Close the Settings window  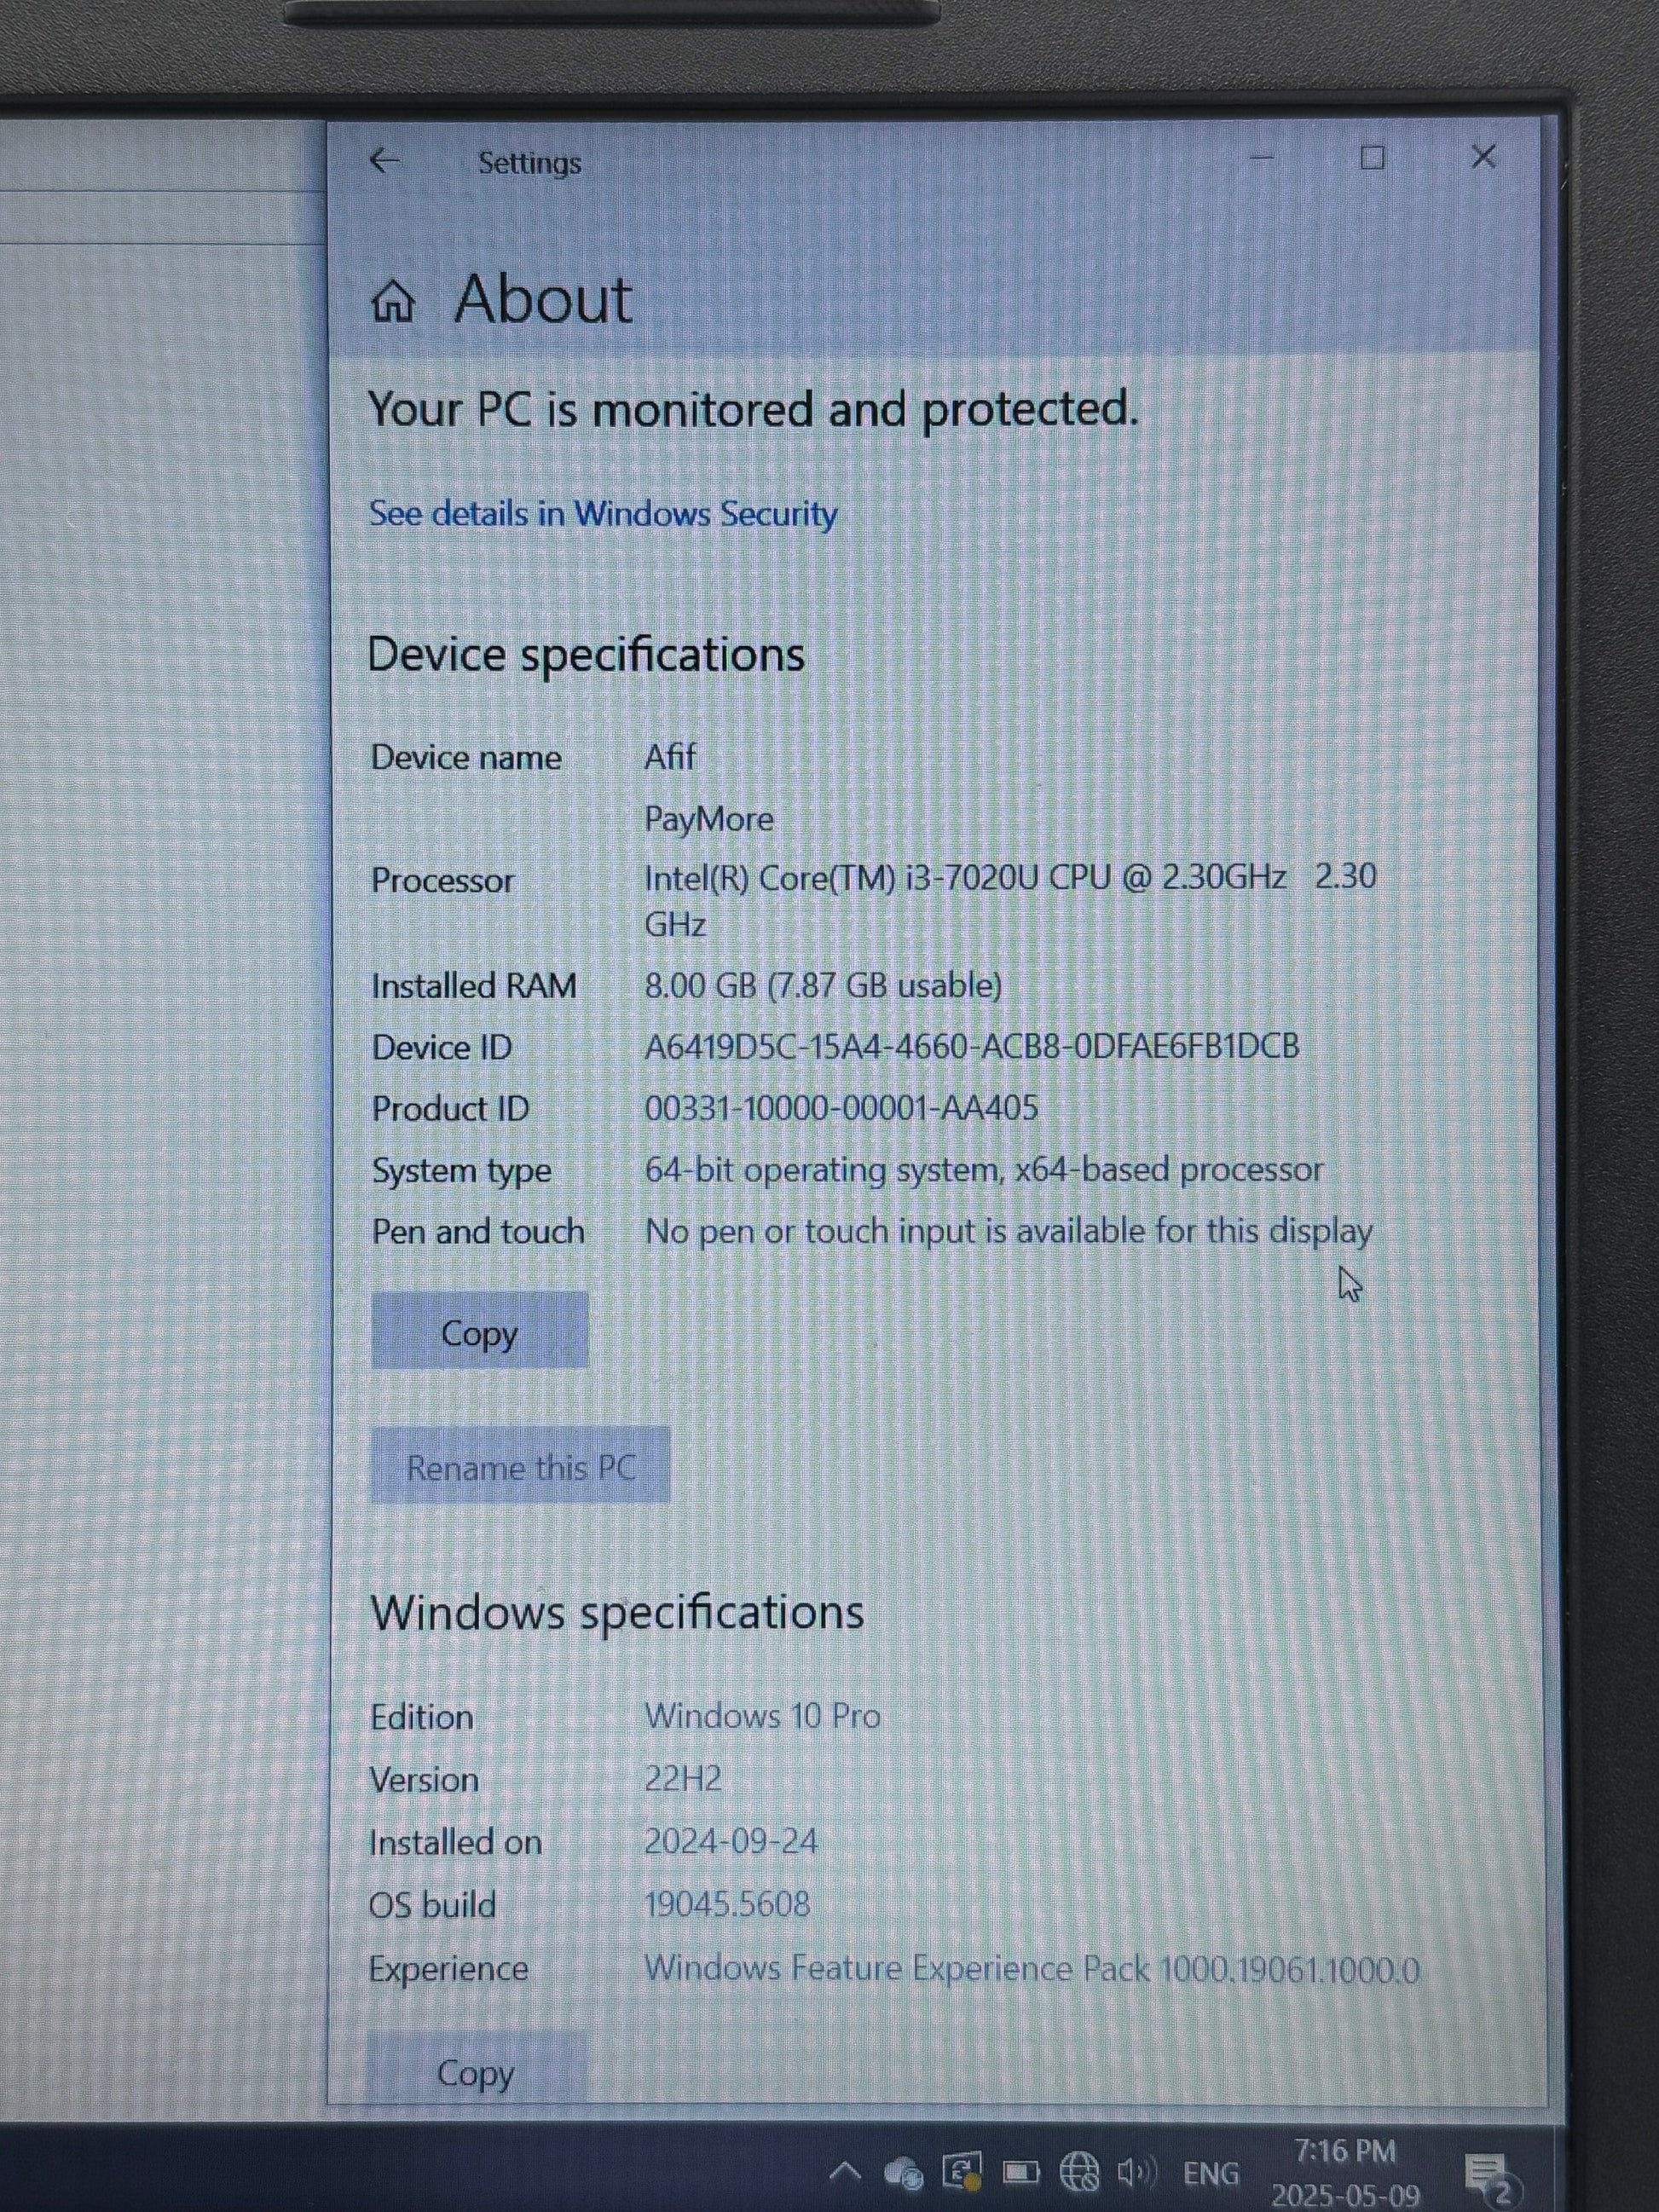1483,157
